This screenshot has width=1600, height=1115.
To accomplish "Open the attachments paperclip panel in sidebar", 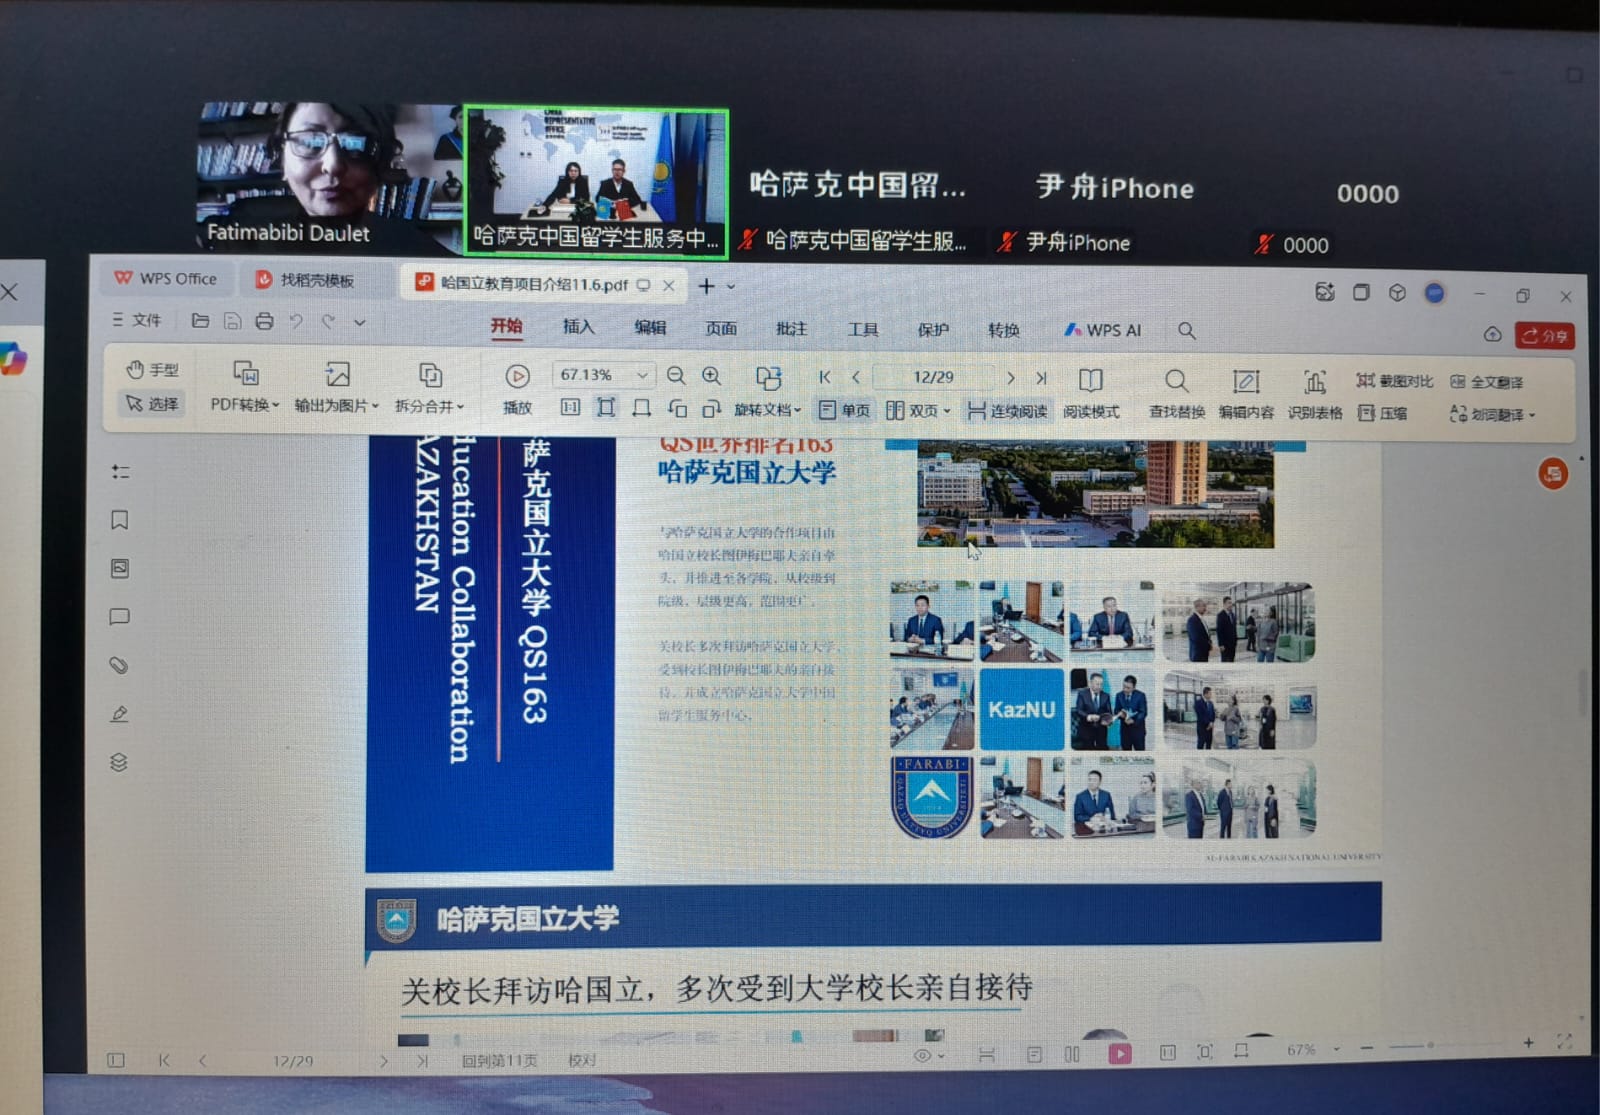I will [x=119, y=665].
